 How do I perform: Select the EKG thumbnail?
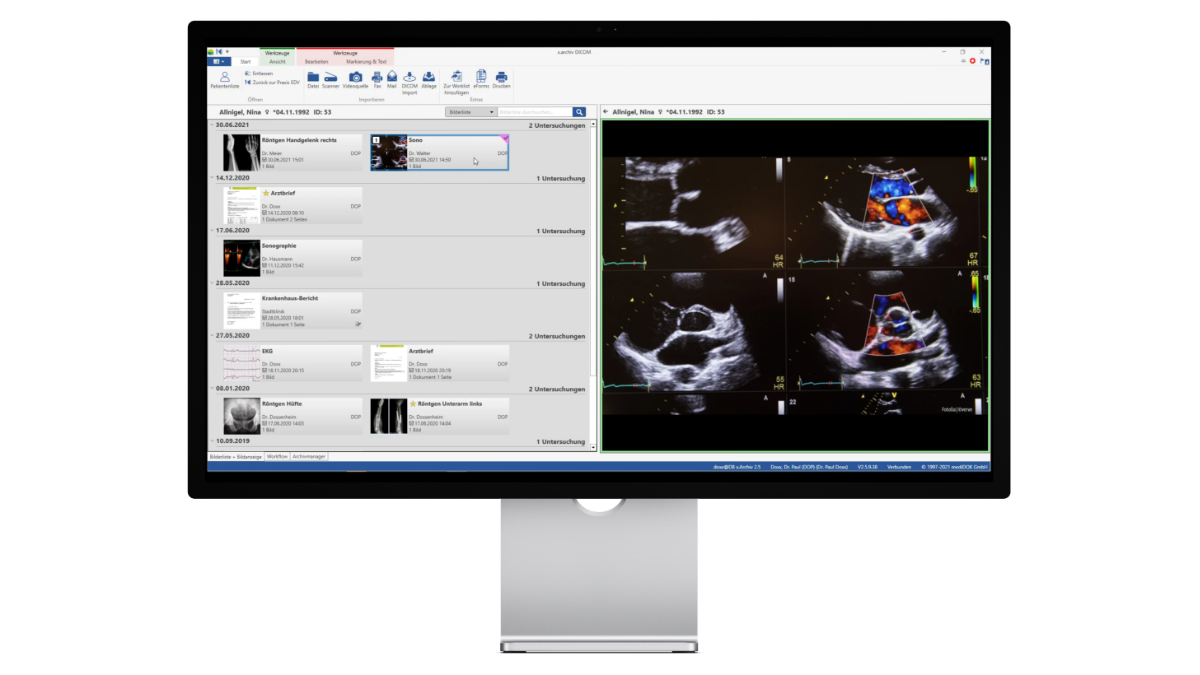click(x=241, y=363)
